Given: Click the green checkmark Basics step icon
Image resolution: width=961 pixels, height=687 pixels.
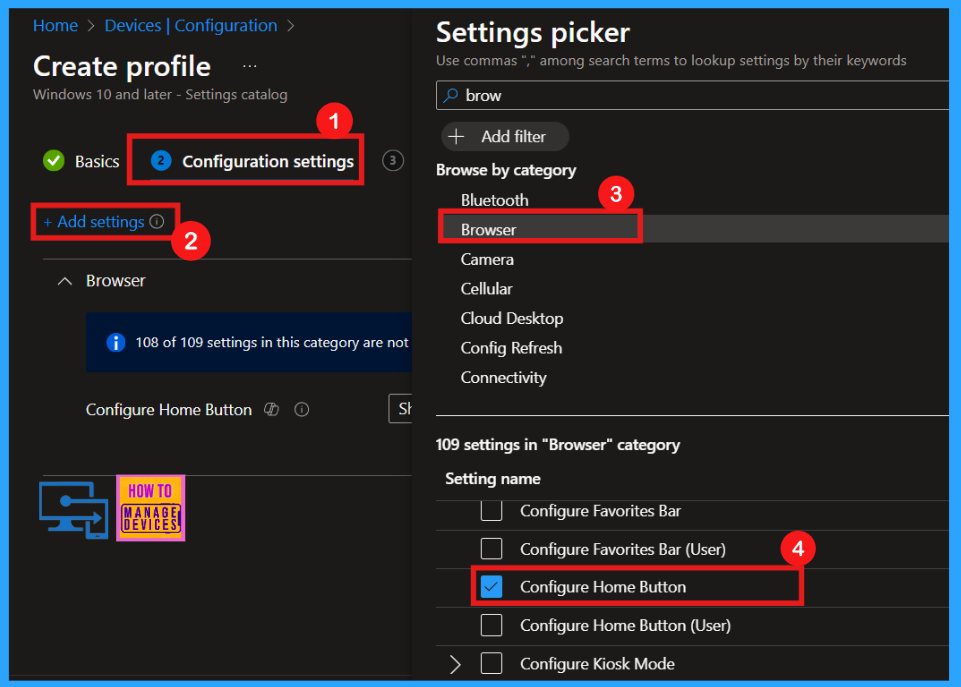Looking at the screenshot, I should (54, 161).
